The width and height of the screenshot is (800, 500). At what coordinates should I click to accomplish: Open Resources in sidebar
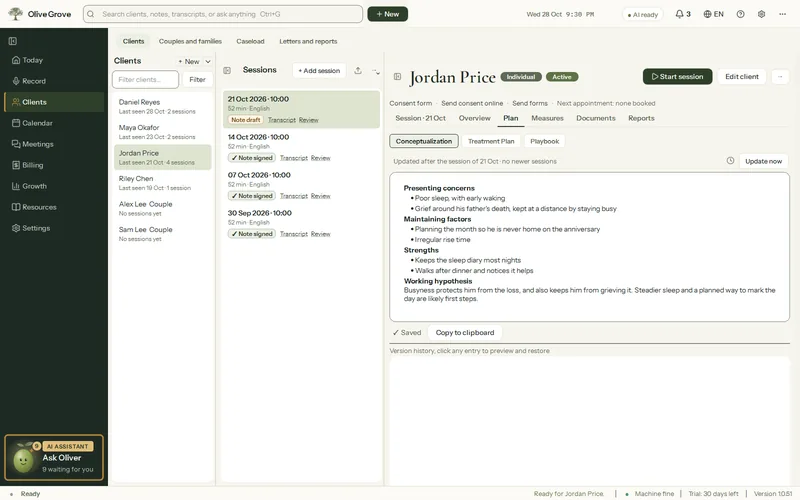click(x=54, y=207)
